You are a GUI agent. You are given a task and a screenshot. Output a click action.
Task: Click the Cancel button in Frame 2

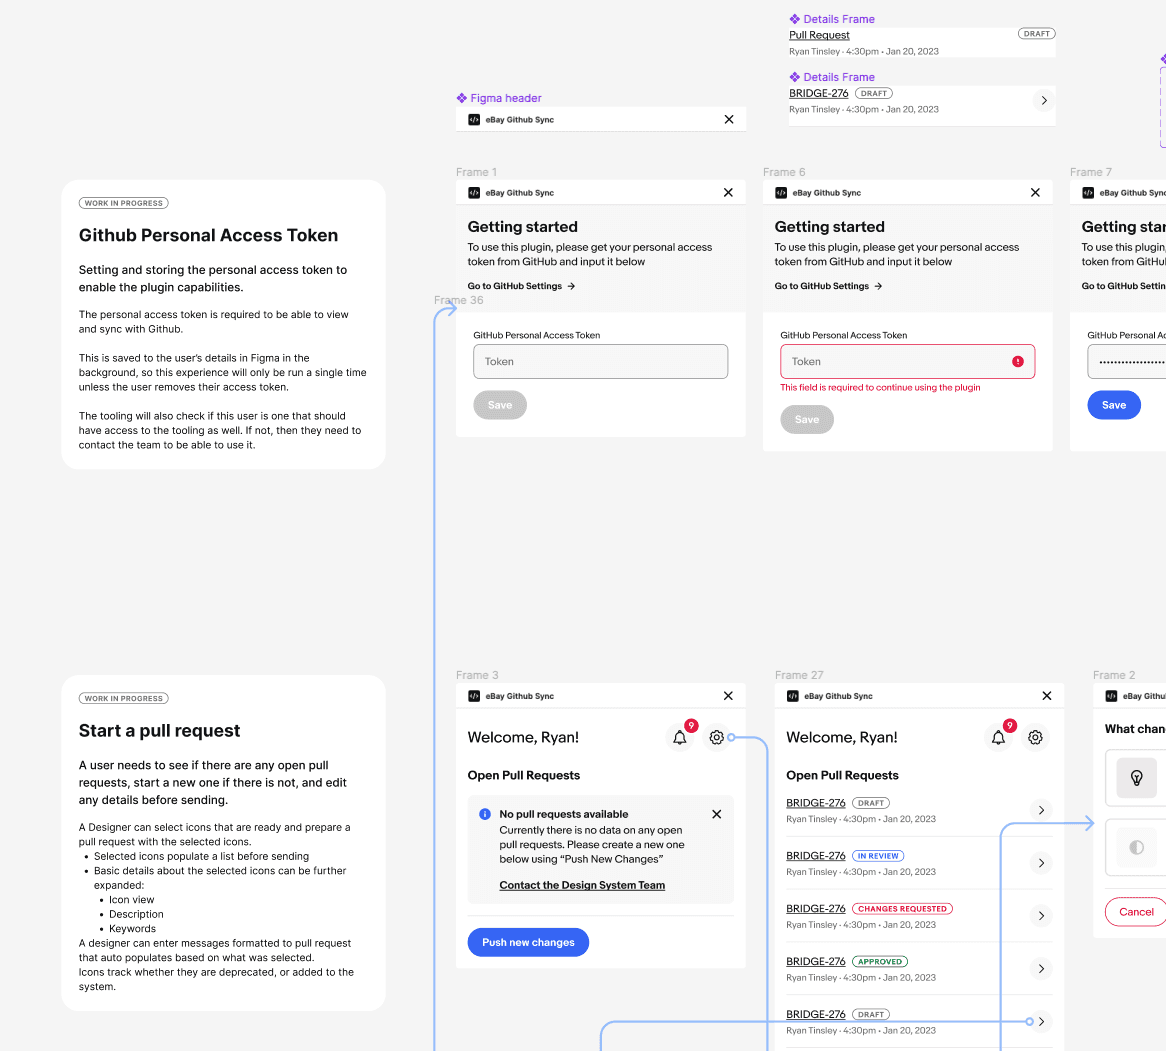1136,912
